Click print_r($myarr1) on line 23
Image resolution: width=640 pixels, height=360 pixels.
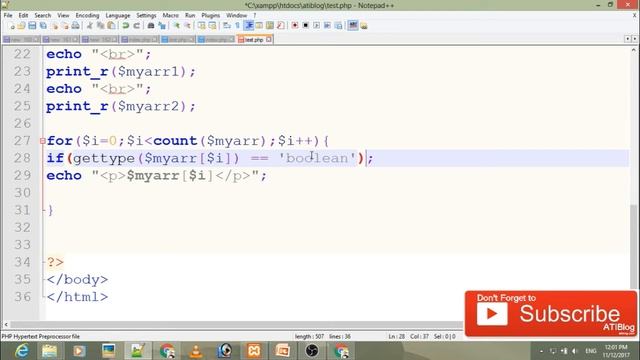coord(121,72)
